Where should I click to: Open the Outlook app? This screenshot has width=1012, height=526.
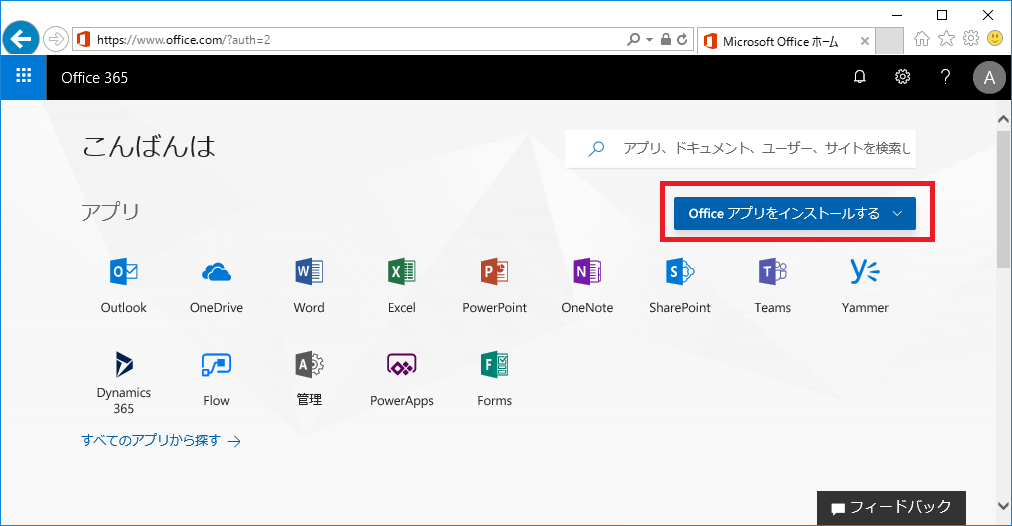click(x=123, y=285)
